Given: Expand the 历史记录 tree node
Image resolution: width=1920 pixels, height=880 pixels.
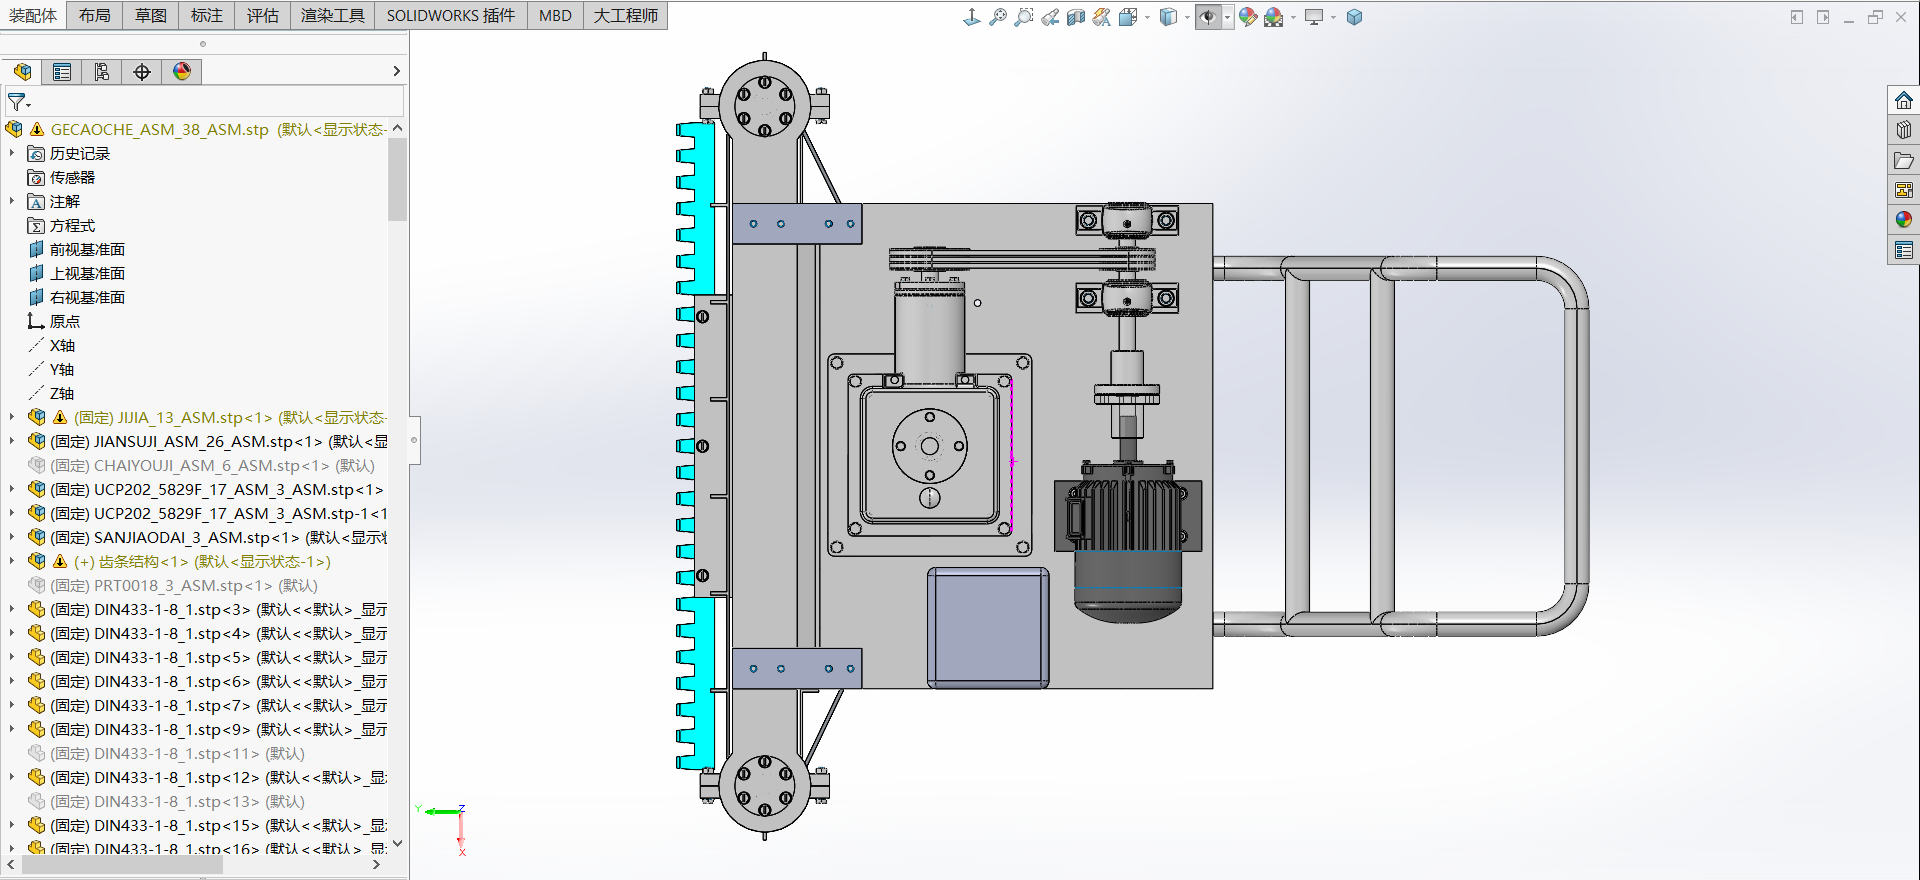Looking at the screenshot, I should point(12,153).
